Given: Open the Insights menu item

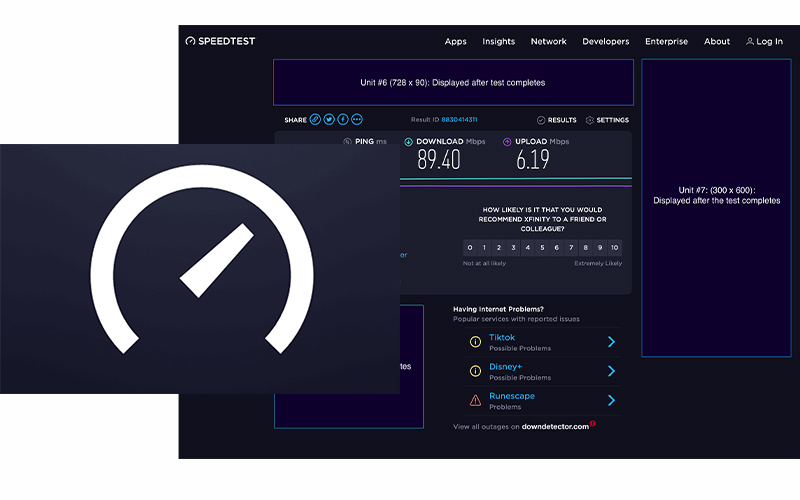Looking at the screenshot, I should [498, 41].
